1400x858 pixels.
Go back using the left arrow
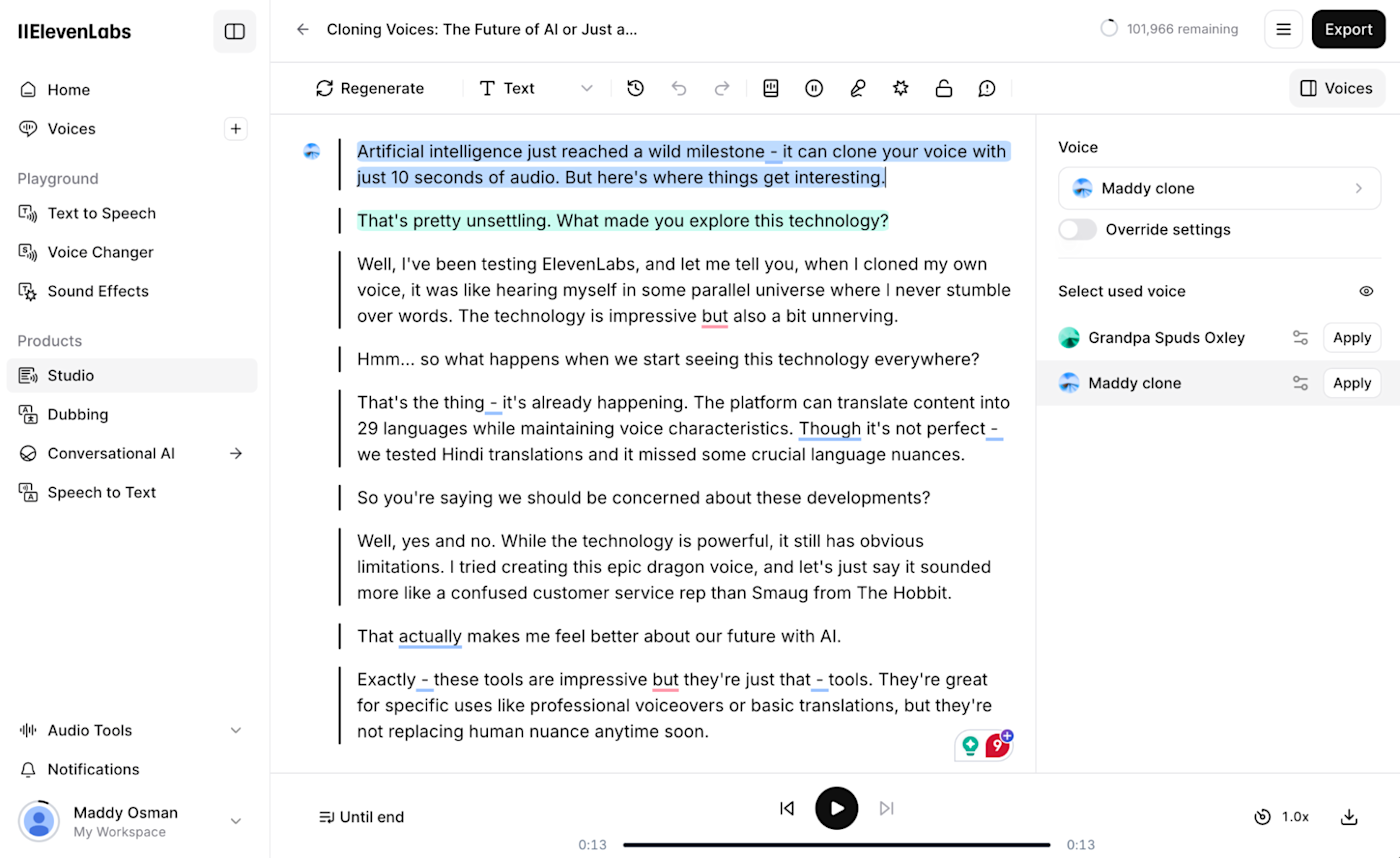point(302,29)
